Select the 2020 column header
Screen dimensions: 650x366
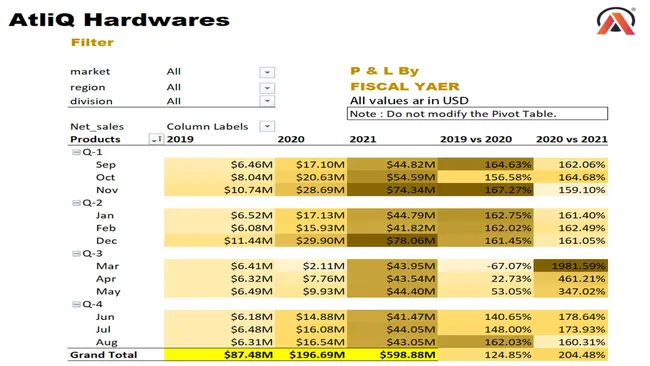291,139
